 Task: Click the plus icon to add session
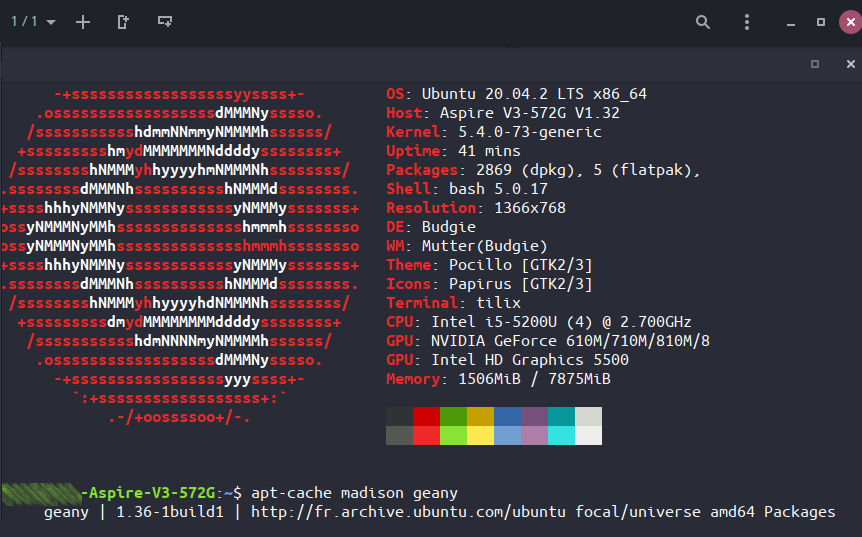pyautogui.click(x=83, y=22)
